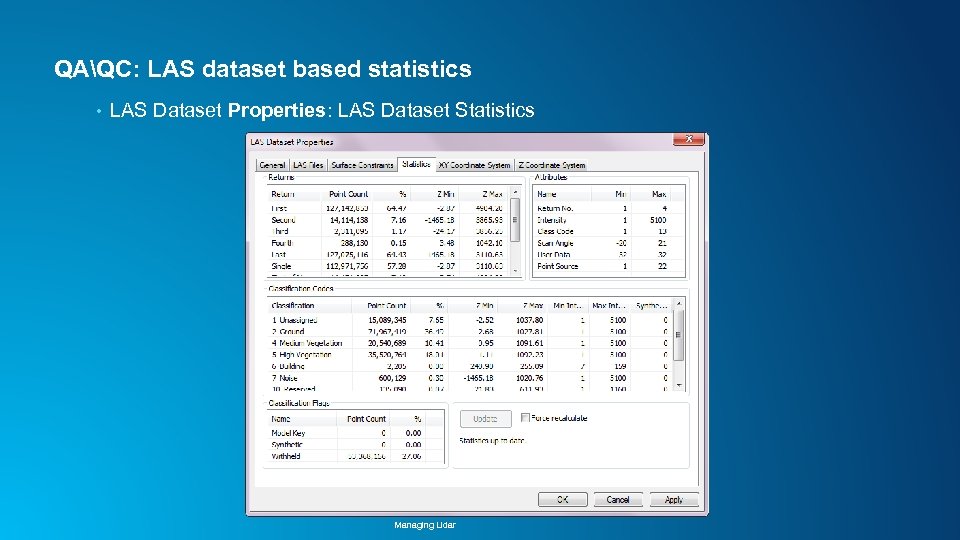Select the Statistics tab
This screenshot has width=960, height=540.
click(416, 164)
